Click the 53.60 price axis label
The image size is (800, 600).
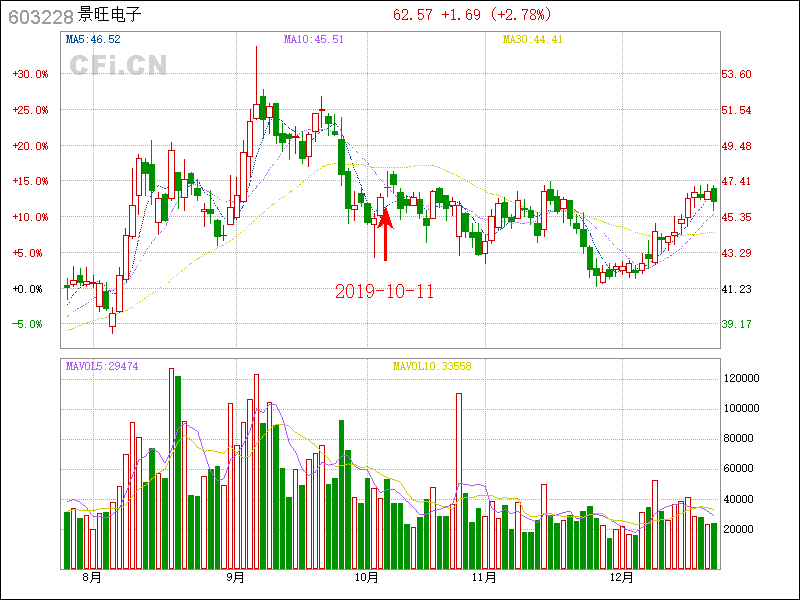tap(736, 74)
